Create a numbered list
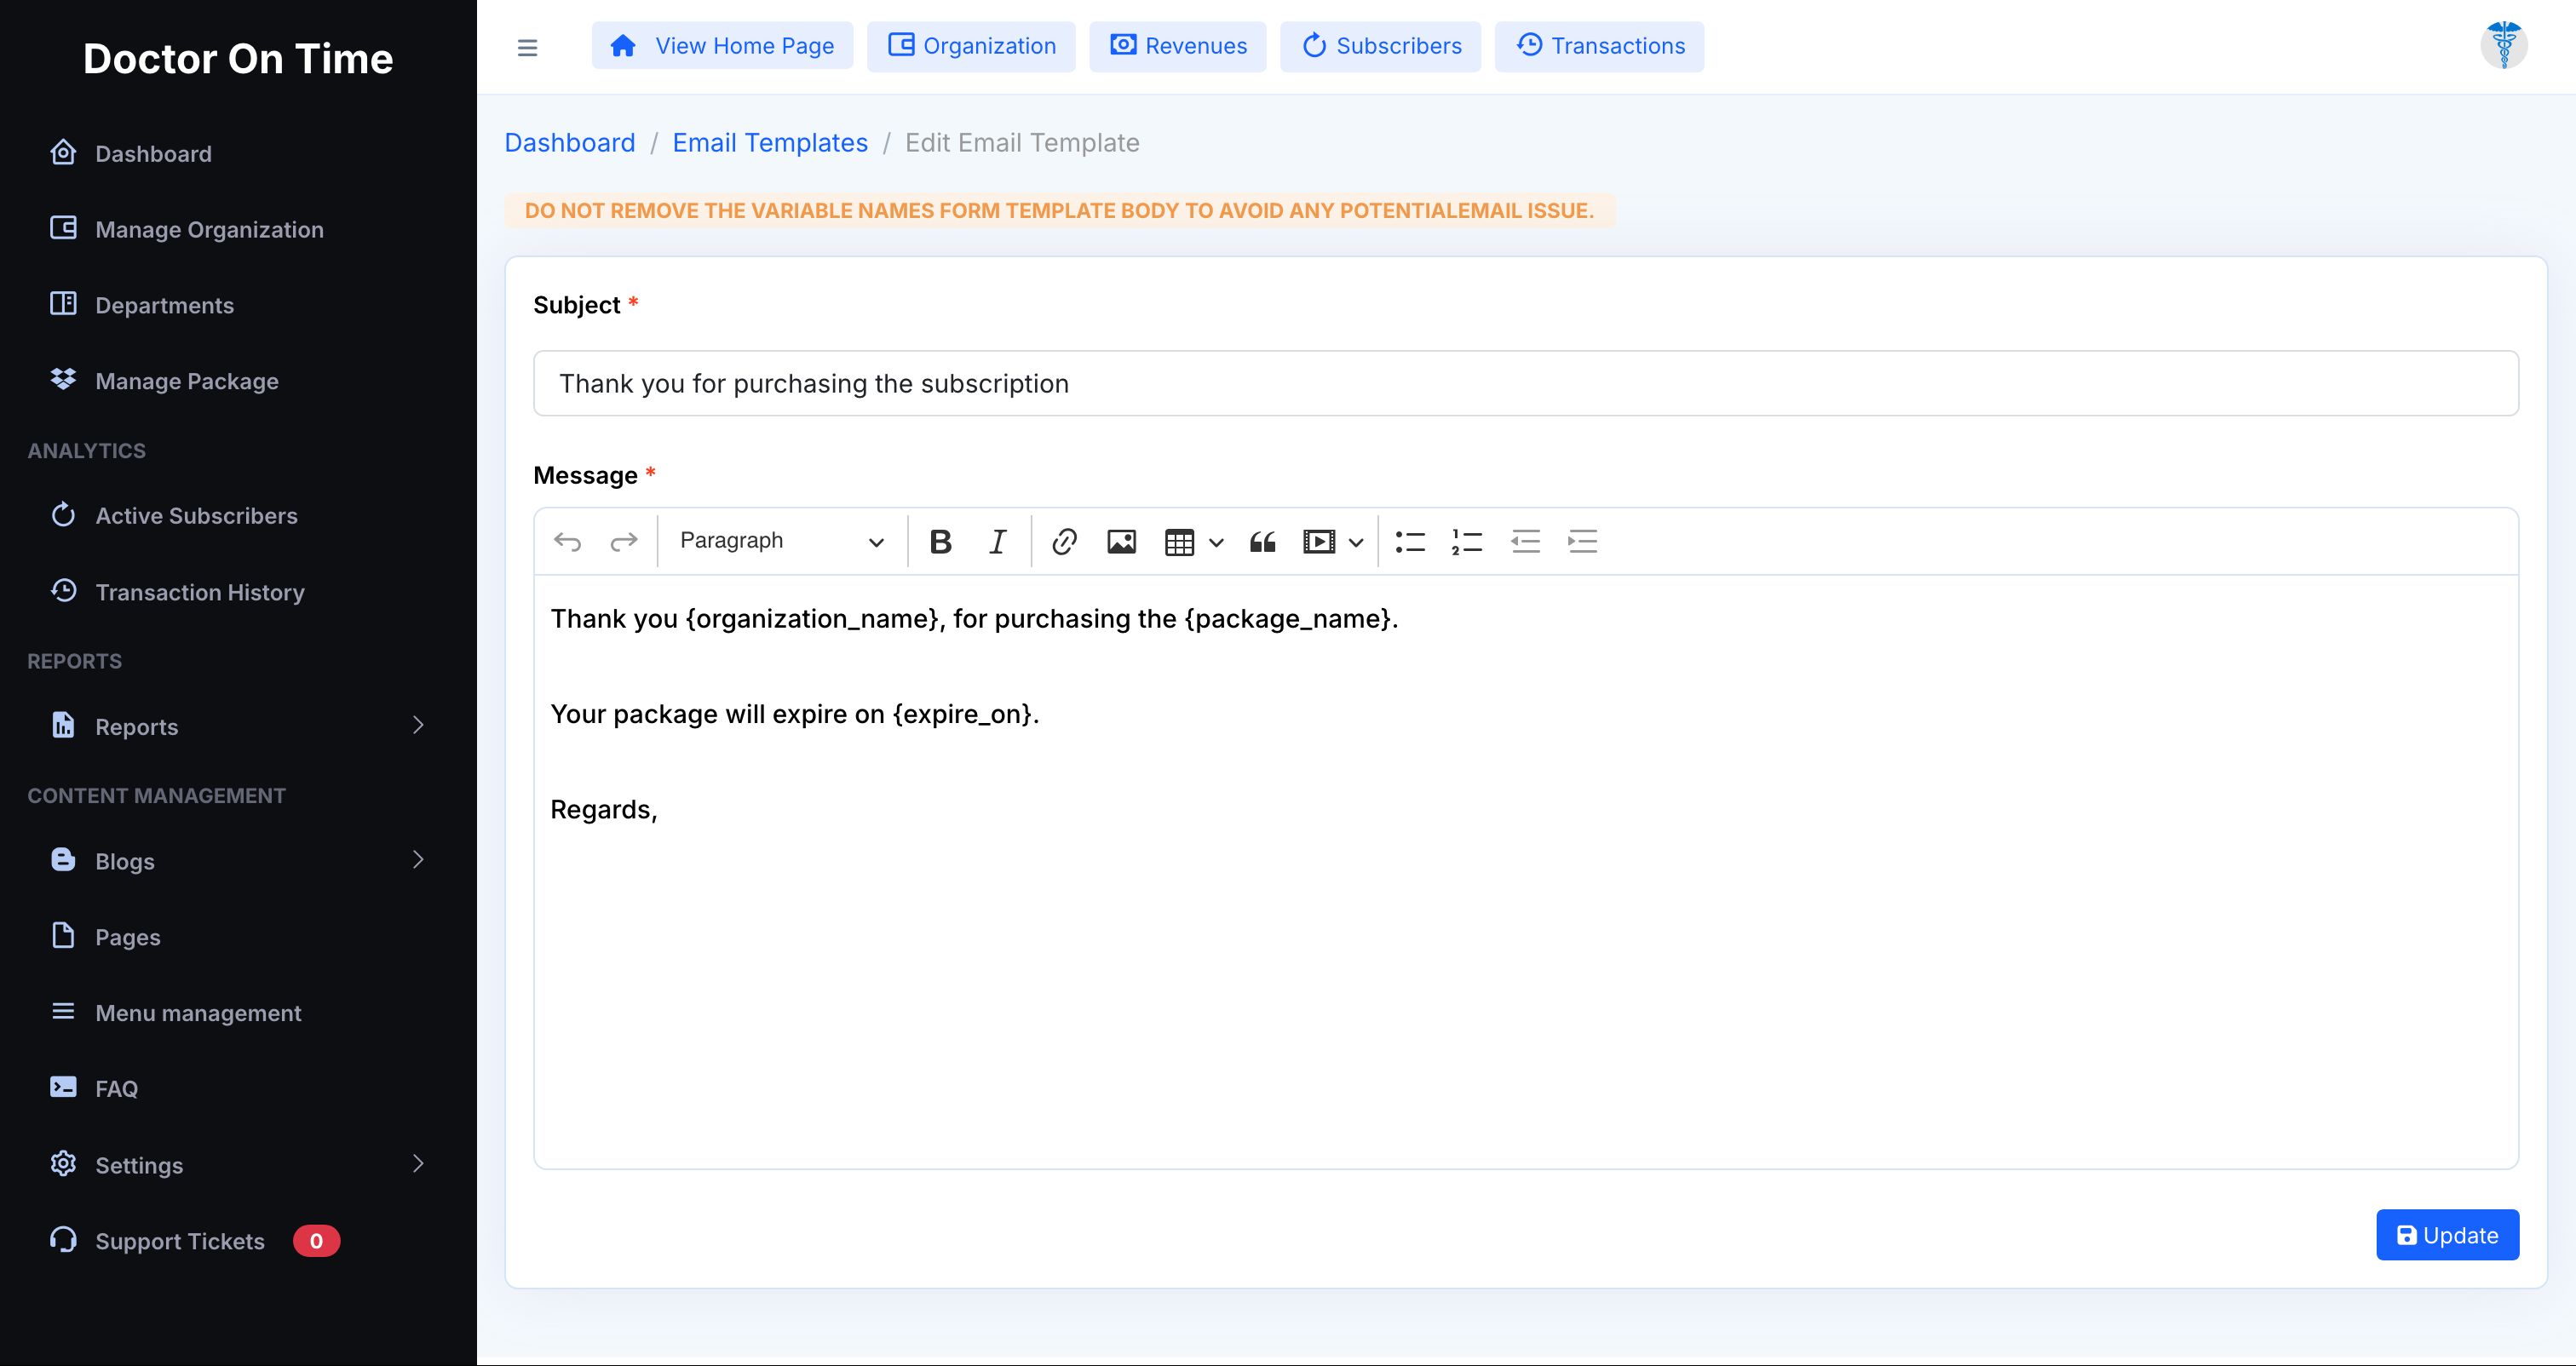The height and width of the screenshot is (1366, 2576). (x=1467, y=542)
